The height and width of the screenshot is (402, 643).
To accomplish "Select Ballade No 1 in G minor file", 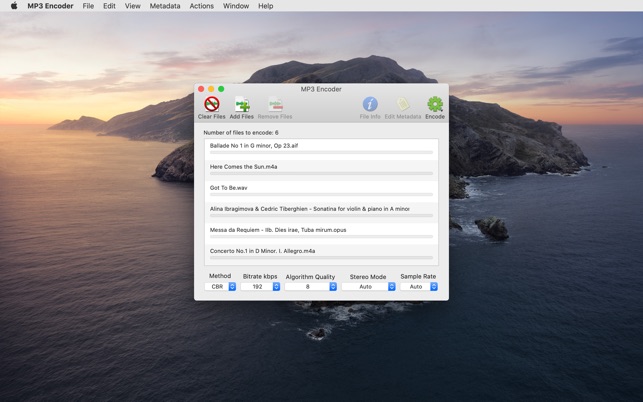I will tap(322, 149).
